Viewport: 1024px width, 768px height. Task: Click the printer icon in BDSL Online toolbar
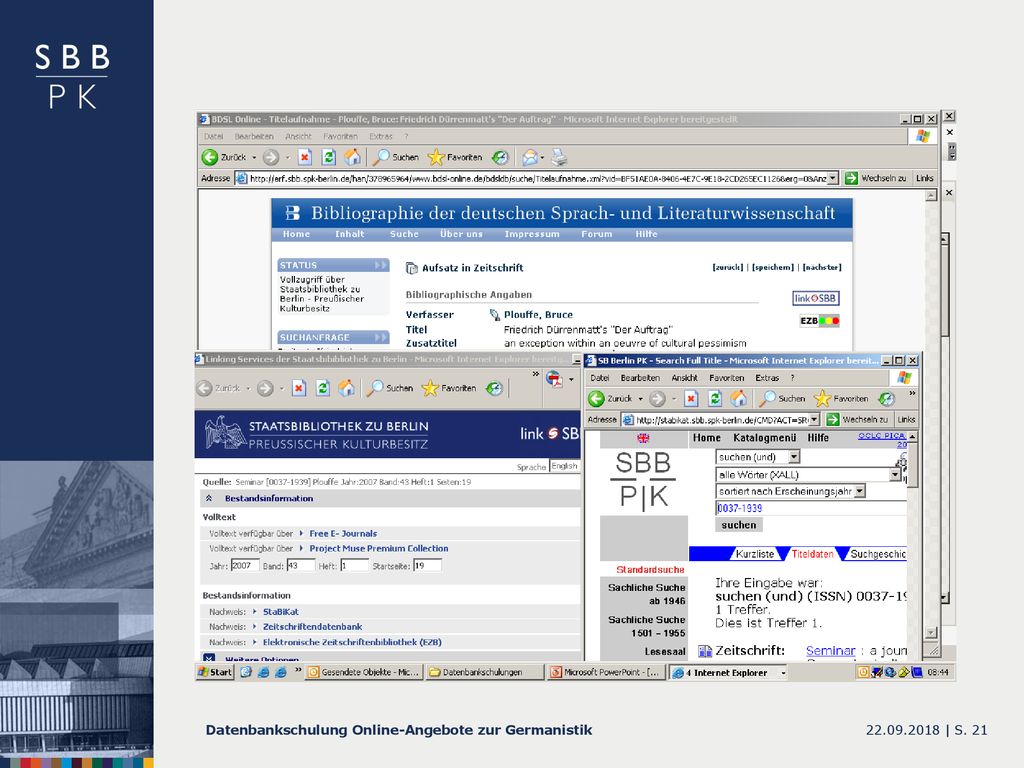(x=559, y=157)
